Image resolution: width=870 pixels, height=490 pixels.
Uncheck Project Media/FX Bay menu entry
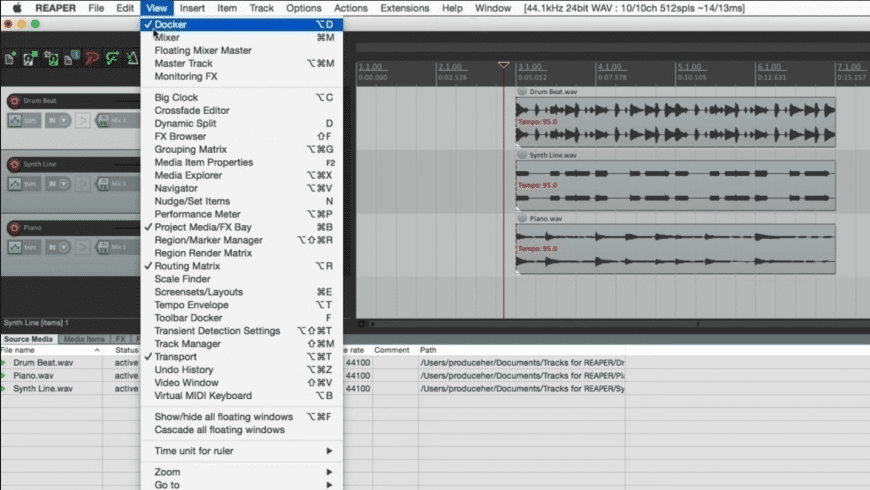(x=203, y=227)
